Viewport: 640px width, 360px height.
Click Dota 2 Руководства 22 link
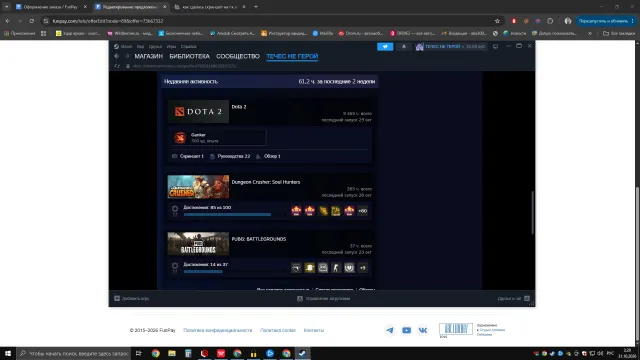coord(230,156)
